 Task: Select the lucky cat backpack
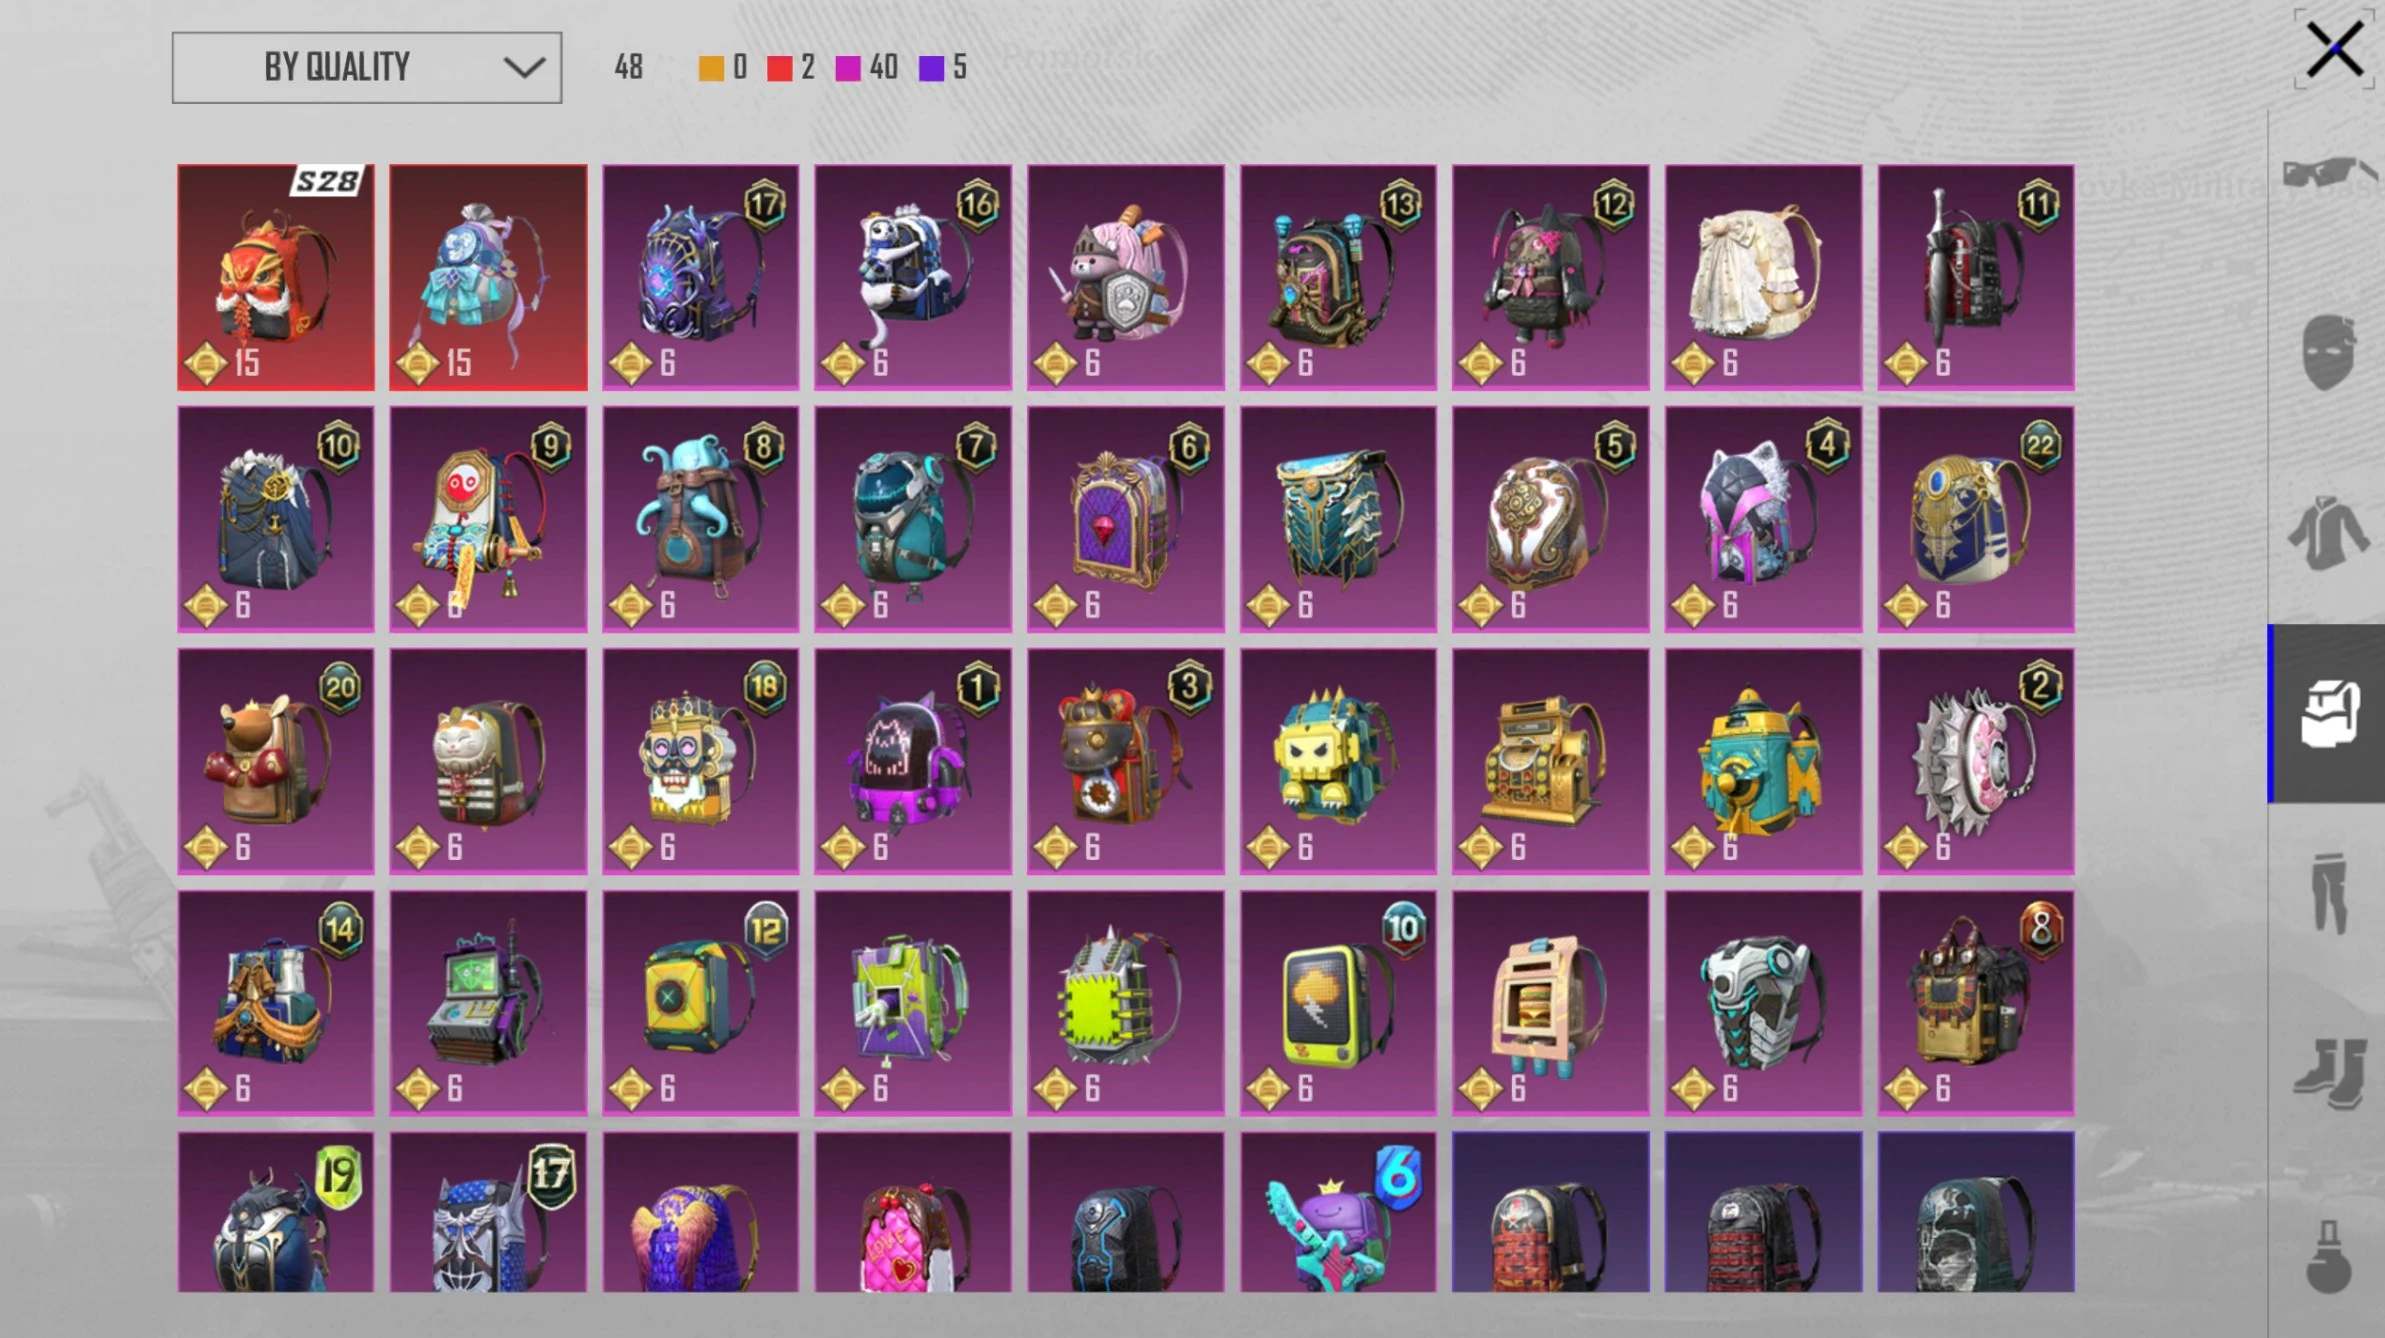click(x=488, y=761)
